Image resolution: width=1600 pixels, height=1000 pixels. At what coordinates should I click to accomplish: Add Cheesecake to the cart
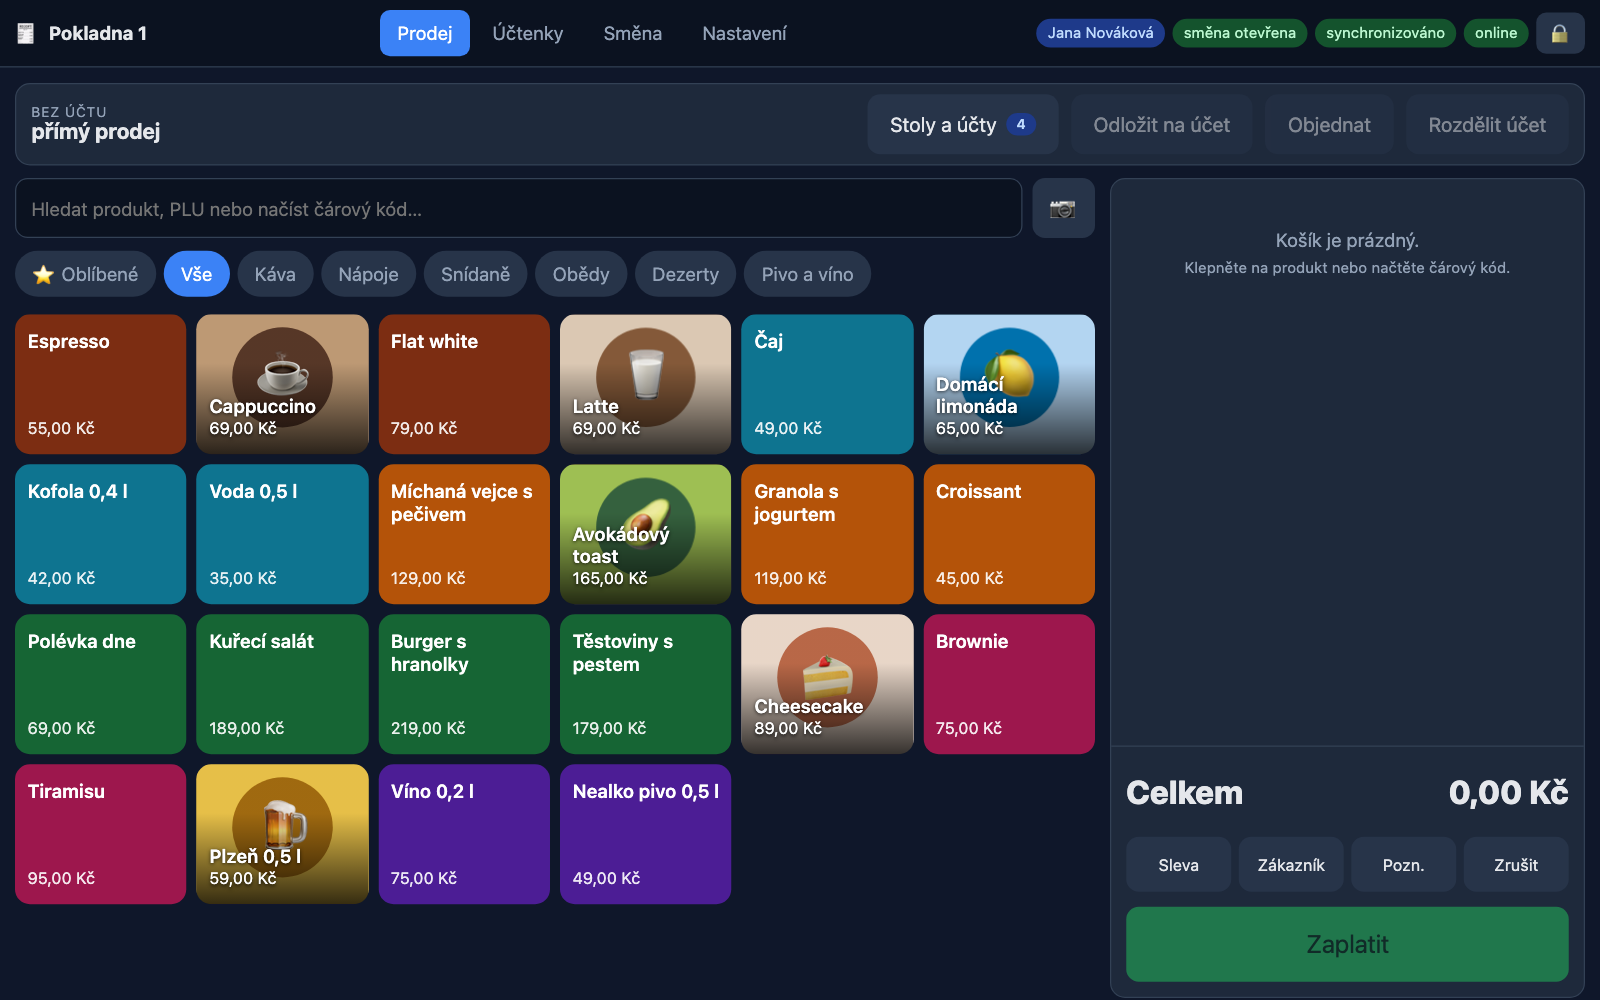[x=827, y=684]
